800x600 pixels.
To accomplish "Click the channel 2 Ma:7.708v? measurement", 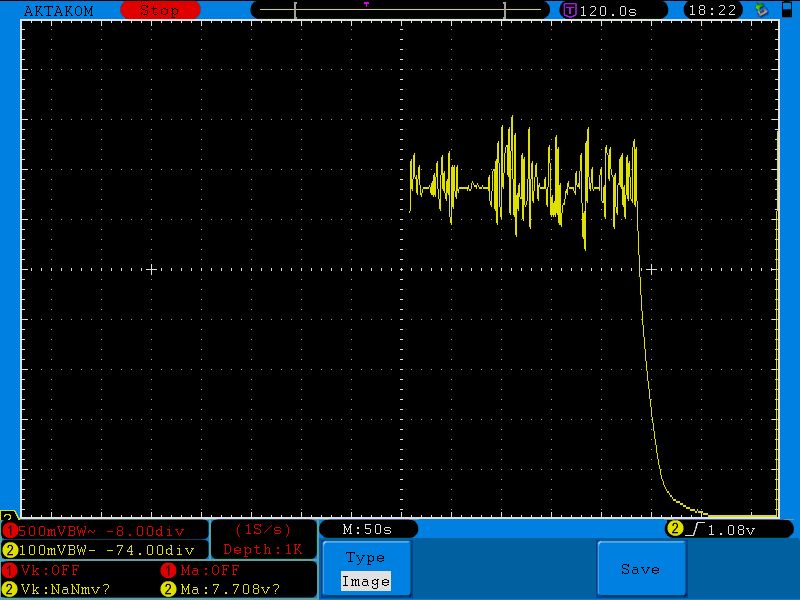I will coord(221,589).
